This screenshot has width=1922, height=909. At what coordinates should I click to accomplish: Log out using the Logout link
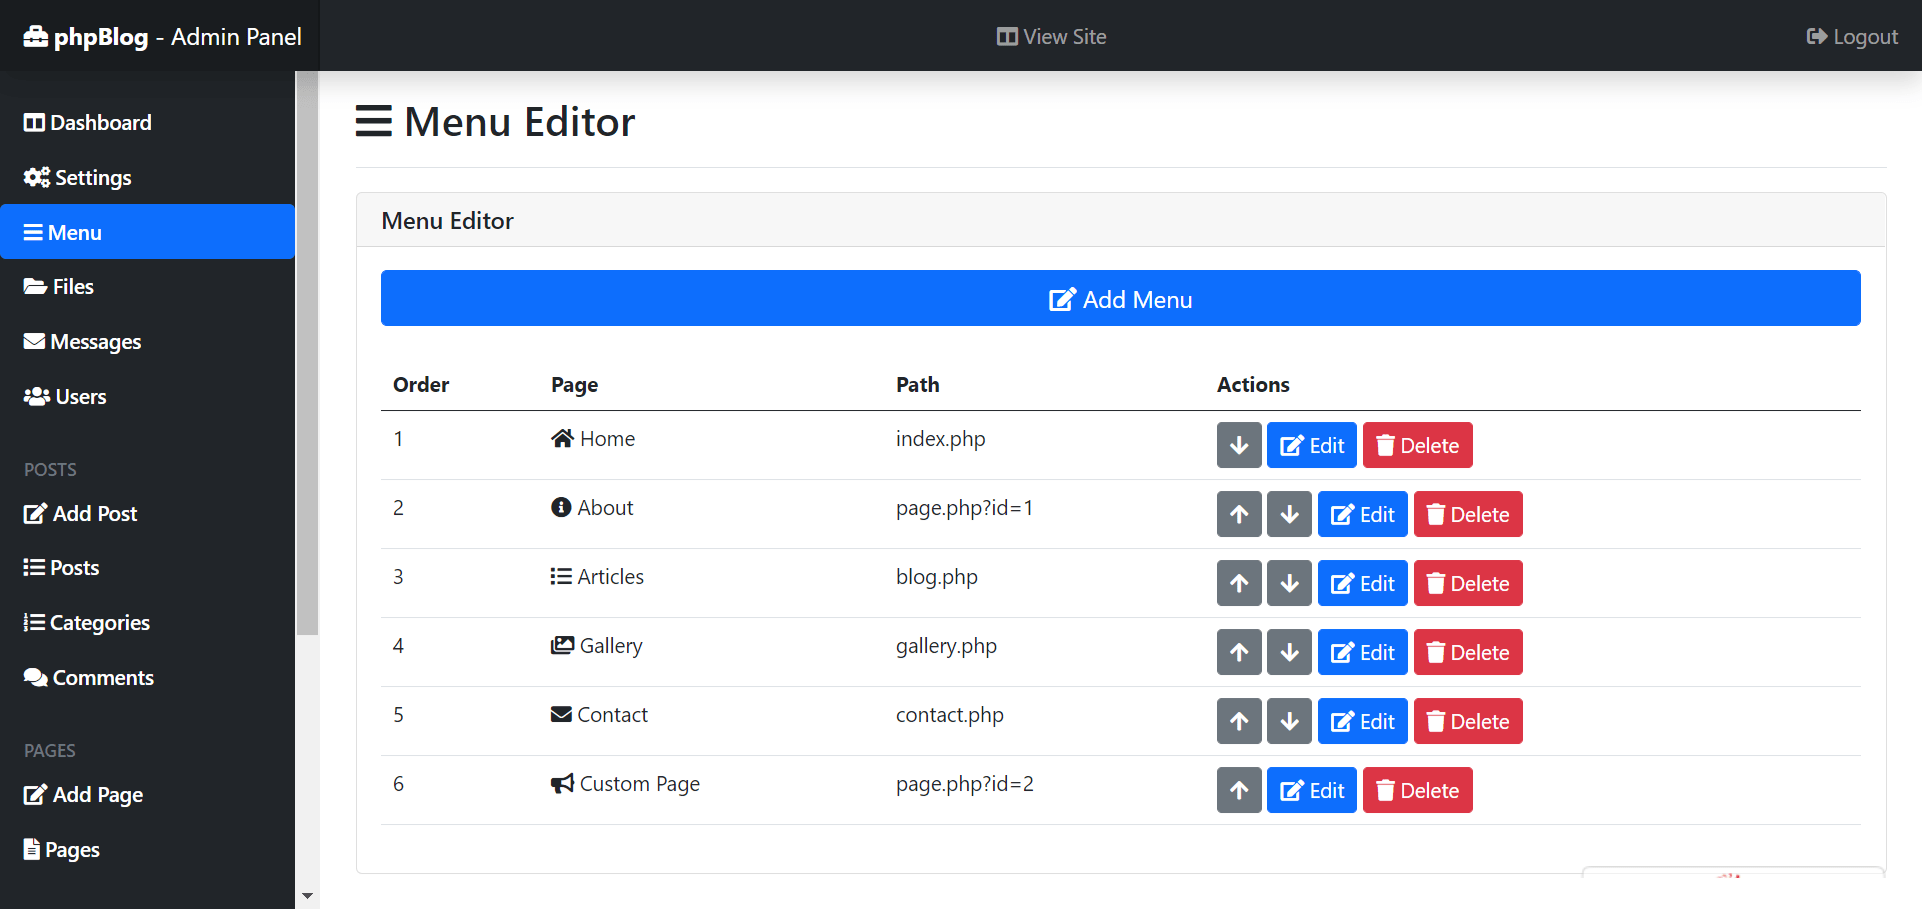1852,37
